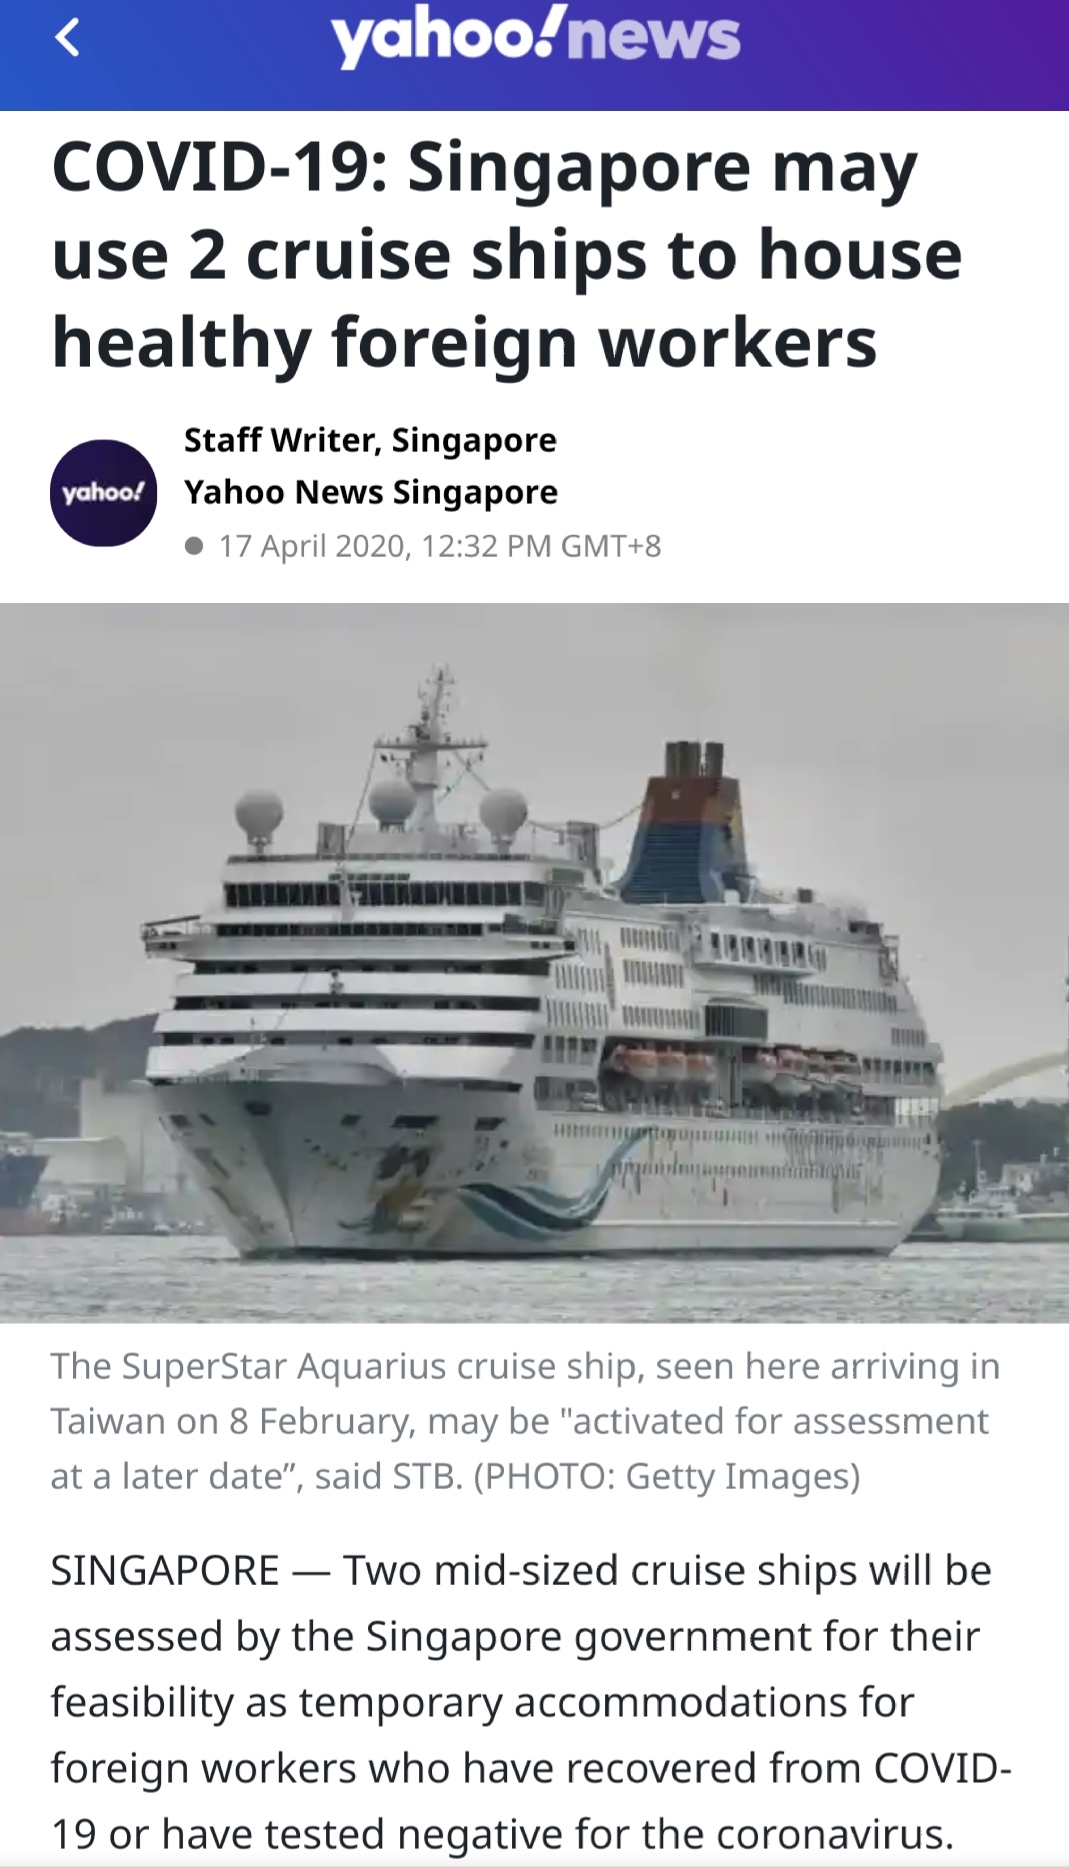Tap the 'Taiwan on 8 February' caption line
Viewport: 1069px width, 1867px height.
[519, 1421]
